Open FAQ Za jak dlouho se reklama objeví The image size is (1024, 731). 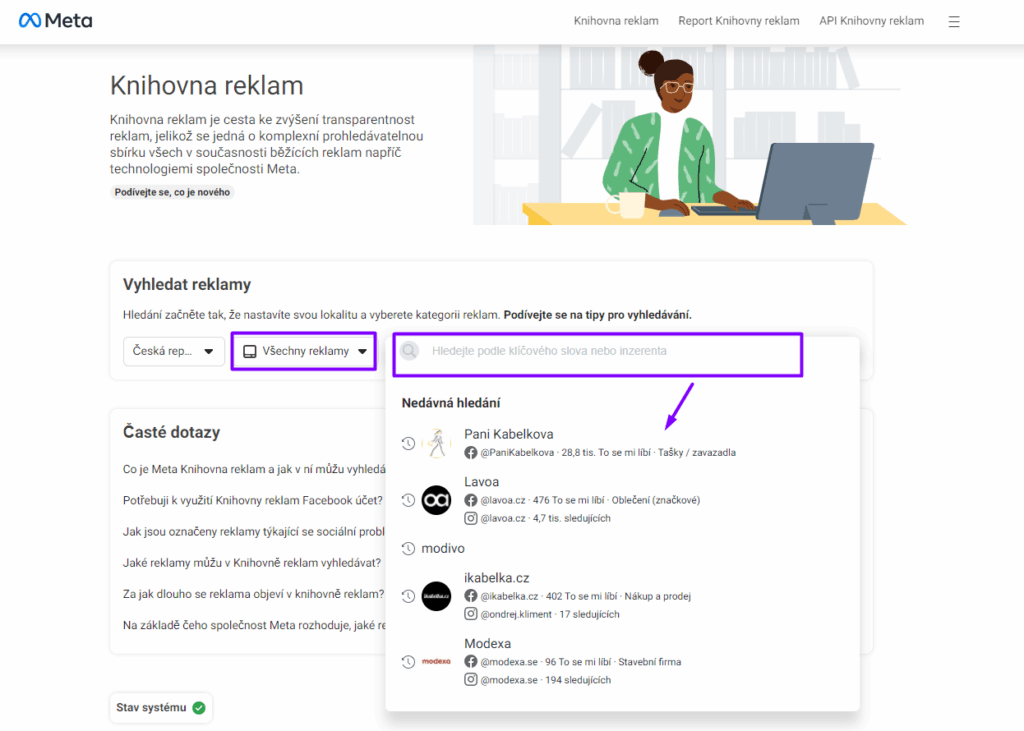(253, 594)
